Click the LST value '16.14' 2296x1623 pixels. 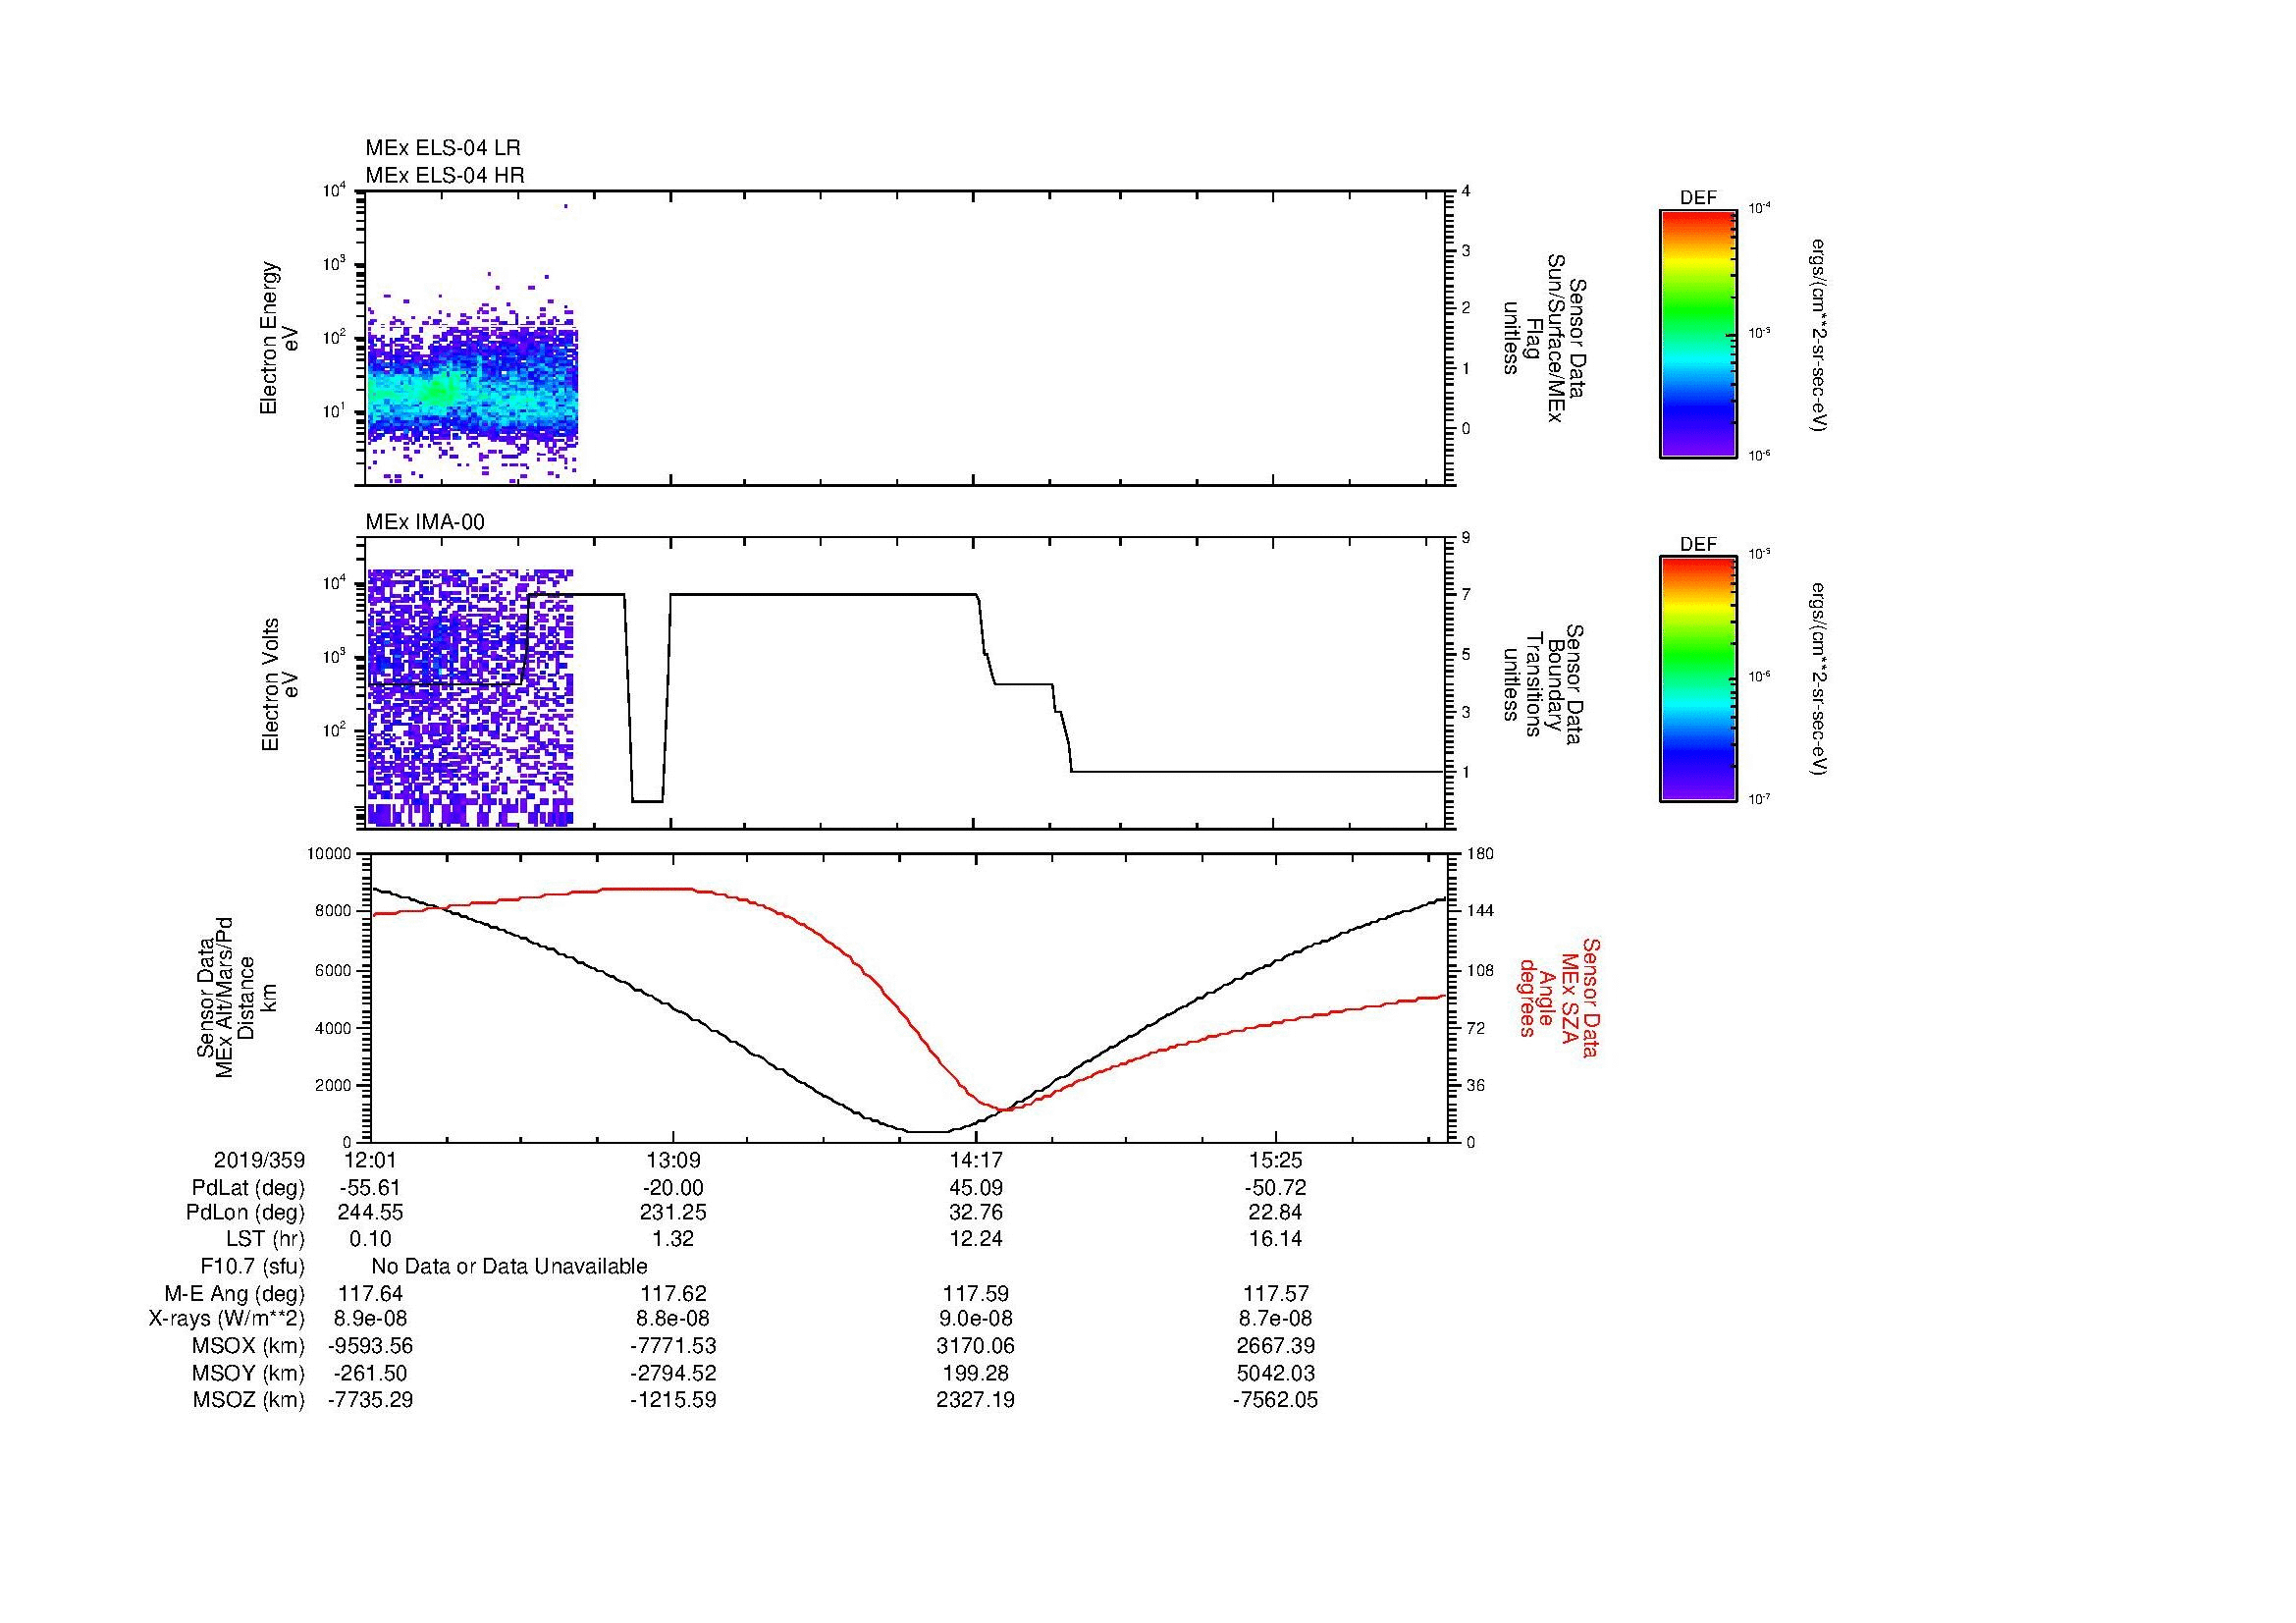(x=1276, y=1239)
